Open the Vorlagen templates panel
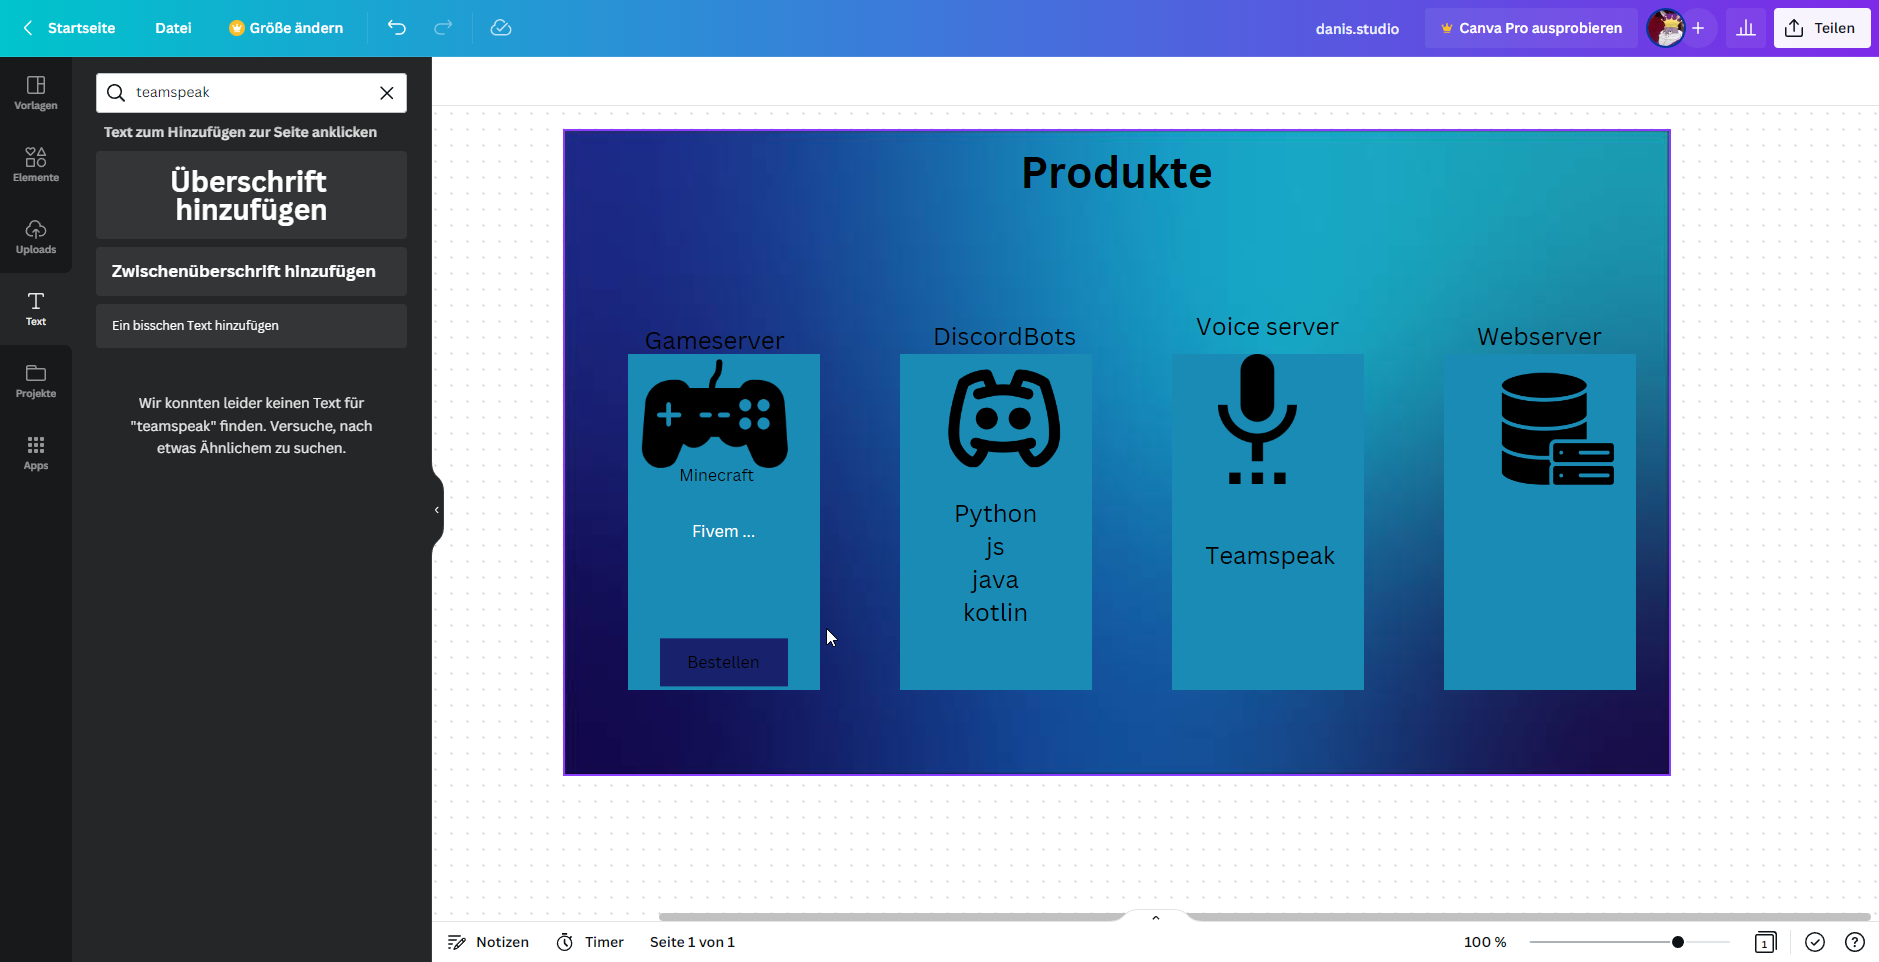Screen dimensions: 1879x962 pos(36,92)
